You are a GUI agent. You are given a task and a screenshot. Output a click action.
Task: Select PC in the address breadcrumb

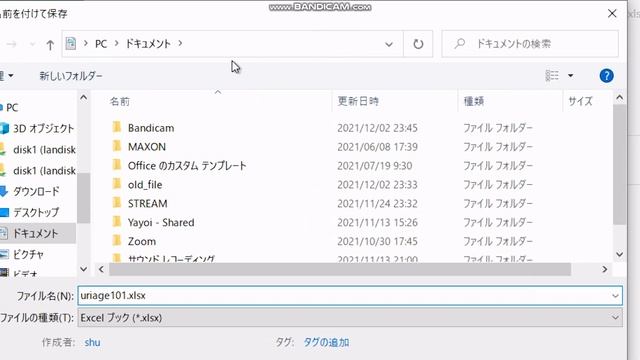tap(101, 44)
